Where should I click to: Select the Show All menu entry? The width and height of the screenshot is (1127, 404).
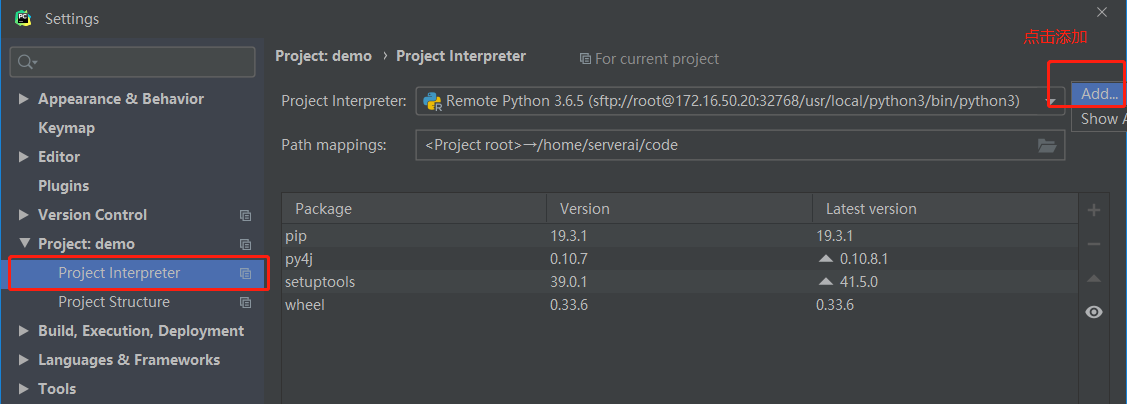tap(1099, 119)
